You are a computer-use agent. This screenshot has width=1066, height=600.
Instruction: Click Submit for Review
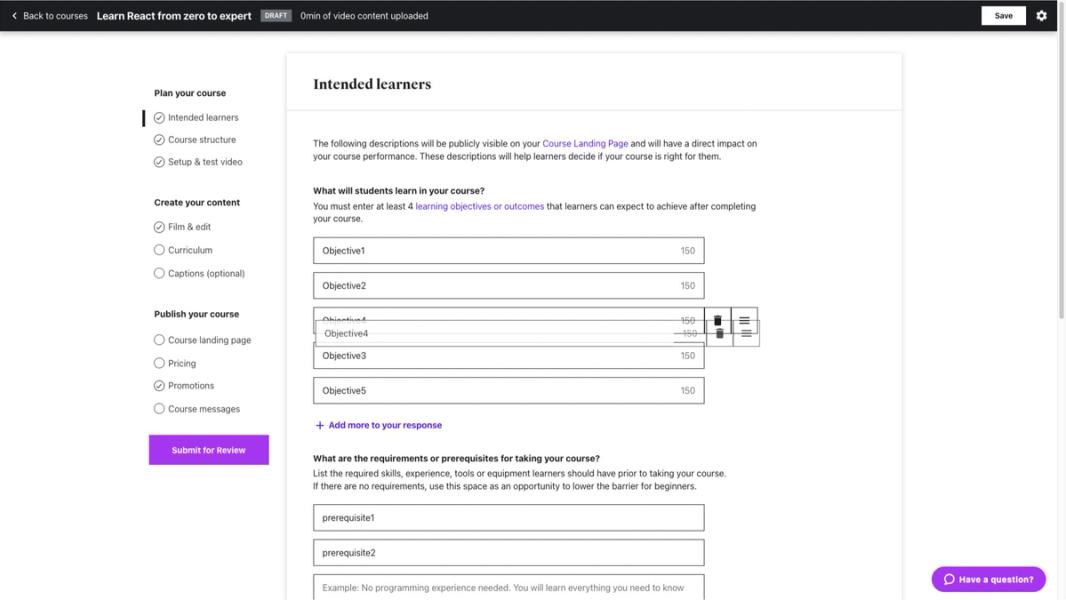pos(208,449)
